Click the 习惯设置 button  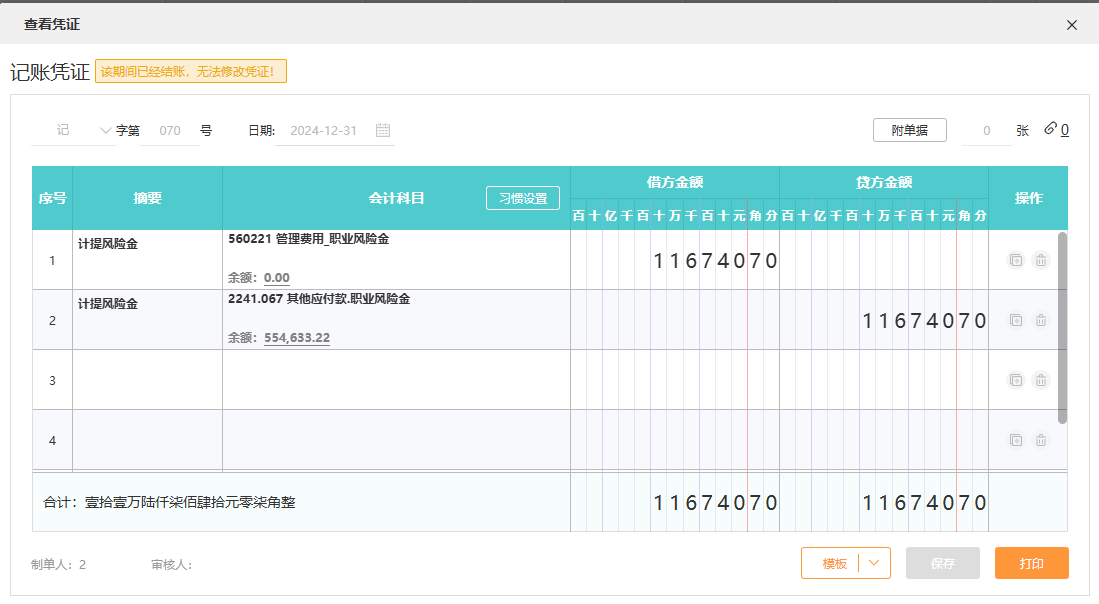[523, 198]
